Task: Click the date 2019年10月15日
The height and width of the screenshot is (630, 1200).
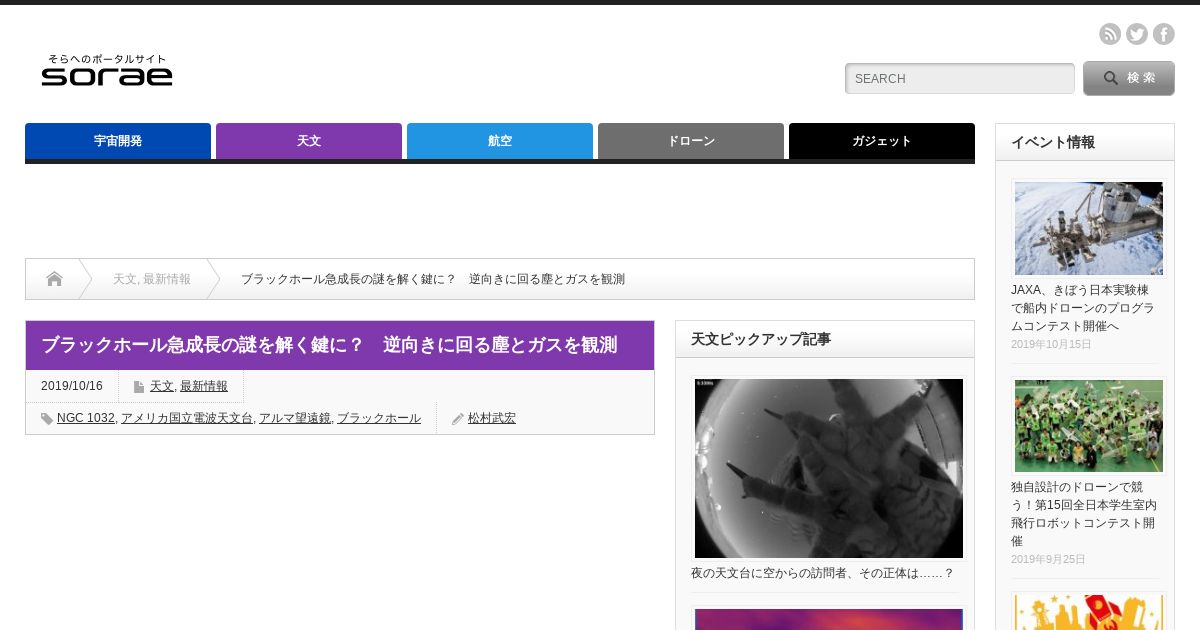Action: tap(1051, 344)
